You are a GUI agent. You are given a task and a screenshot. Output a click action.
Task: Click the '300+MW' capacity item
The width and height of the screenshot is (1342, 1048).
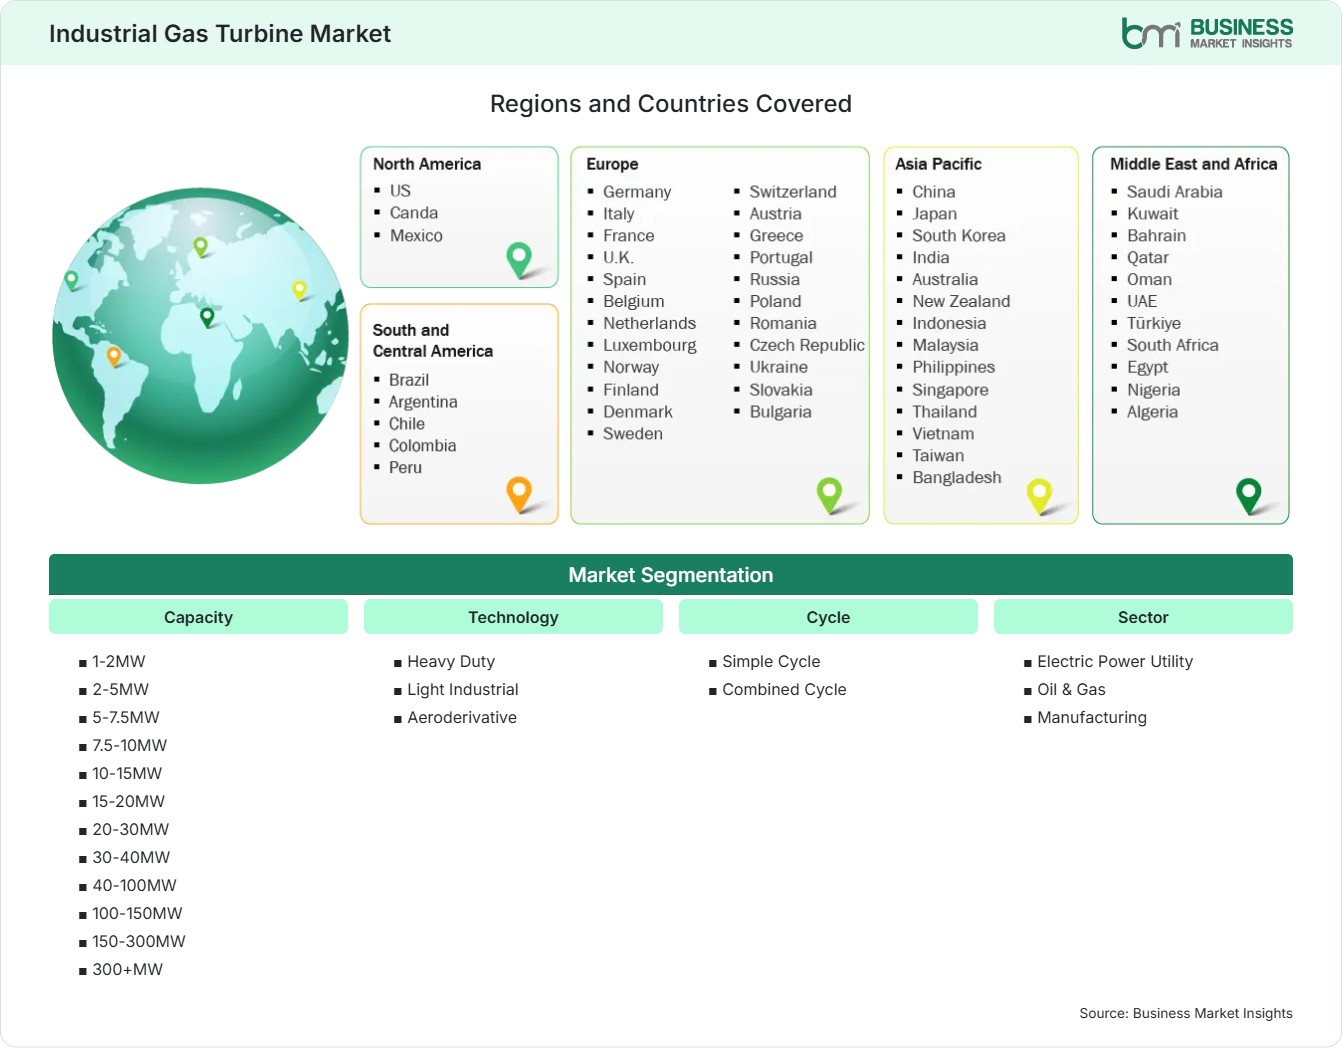pos(127,970)
